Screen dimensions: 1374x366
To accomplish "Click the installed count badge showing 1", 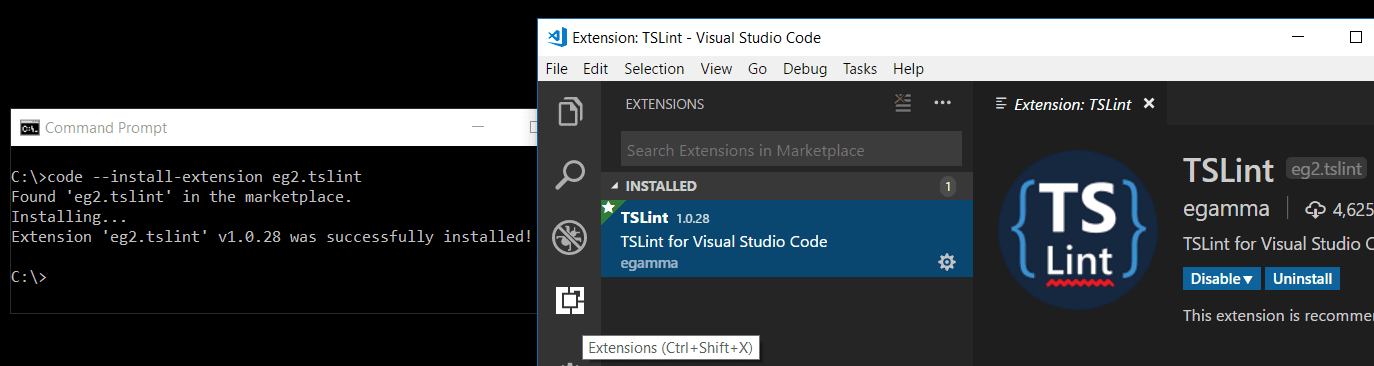I will [x=948, y=186].
